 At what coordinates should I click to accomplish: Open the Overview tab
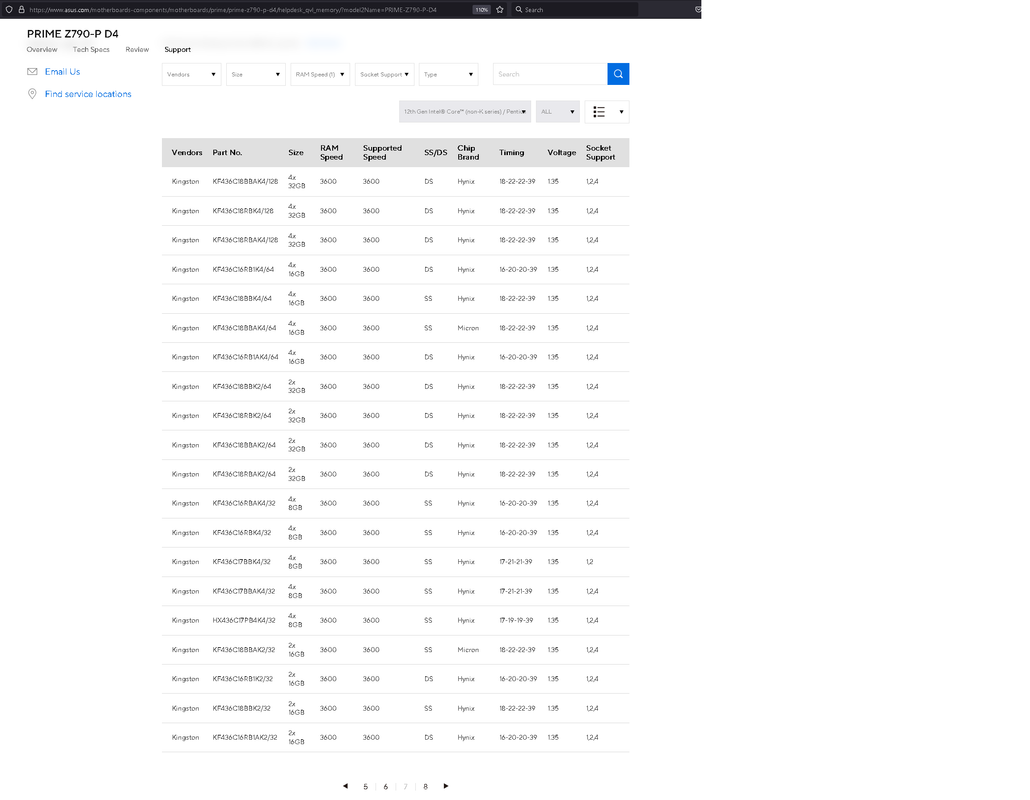42,49
